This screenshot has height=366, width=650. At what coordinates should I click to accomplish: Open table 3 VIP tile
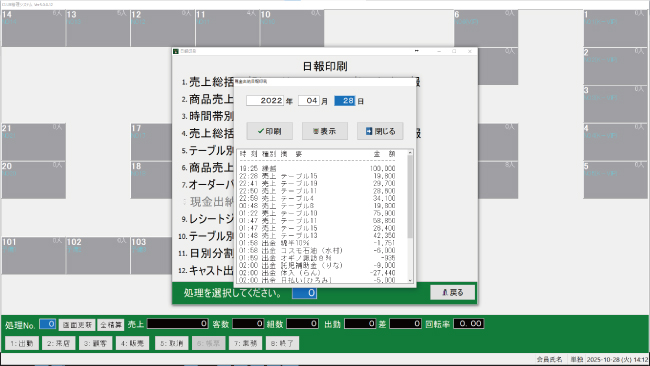pos(616,104)
